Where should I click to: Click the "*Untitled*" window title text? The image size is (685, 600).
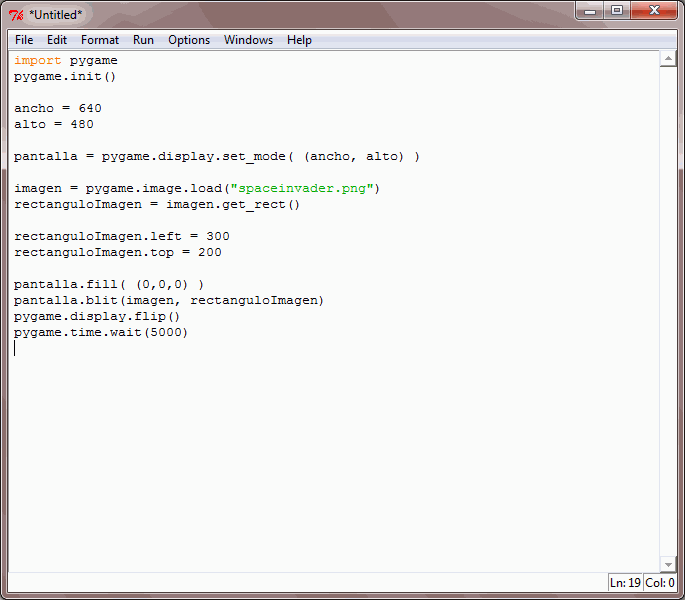click(x=55, y=15)
